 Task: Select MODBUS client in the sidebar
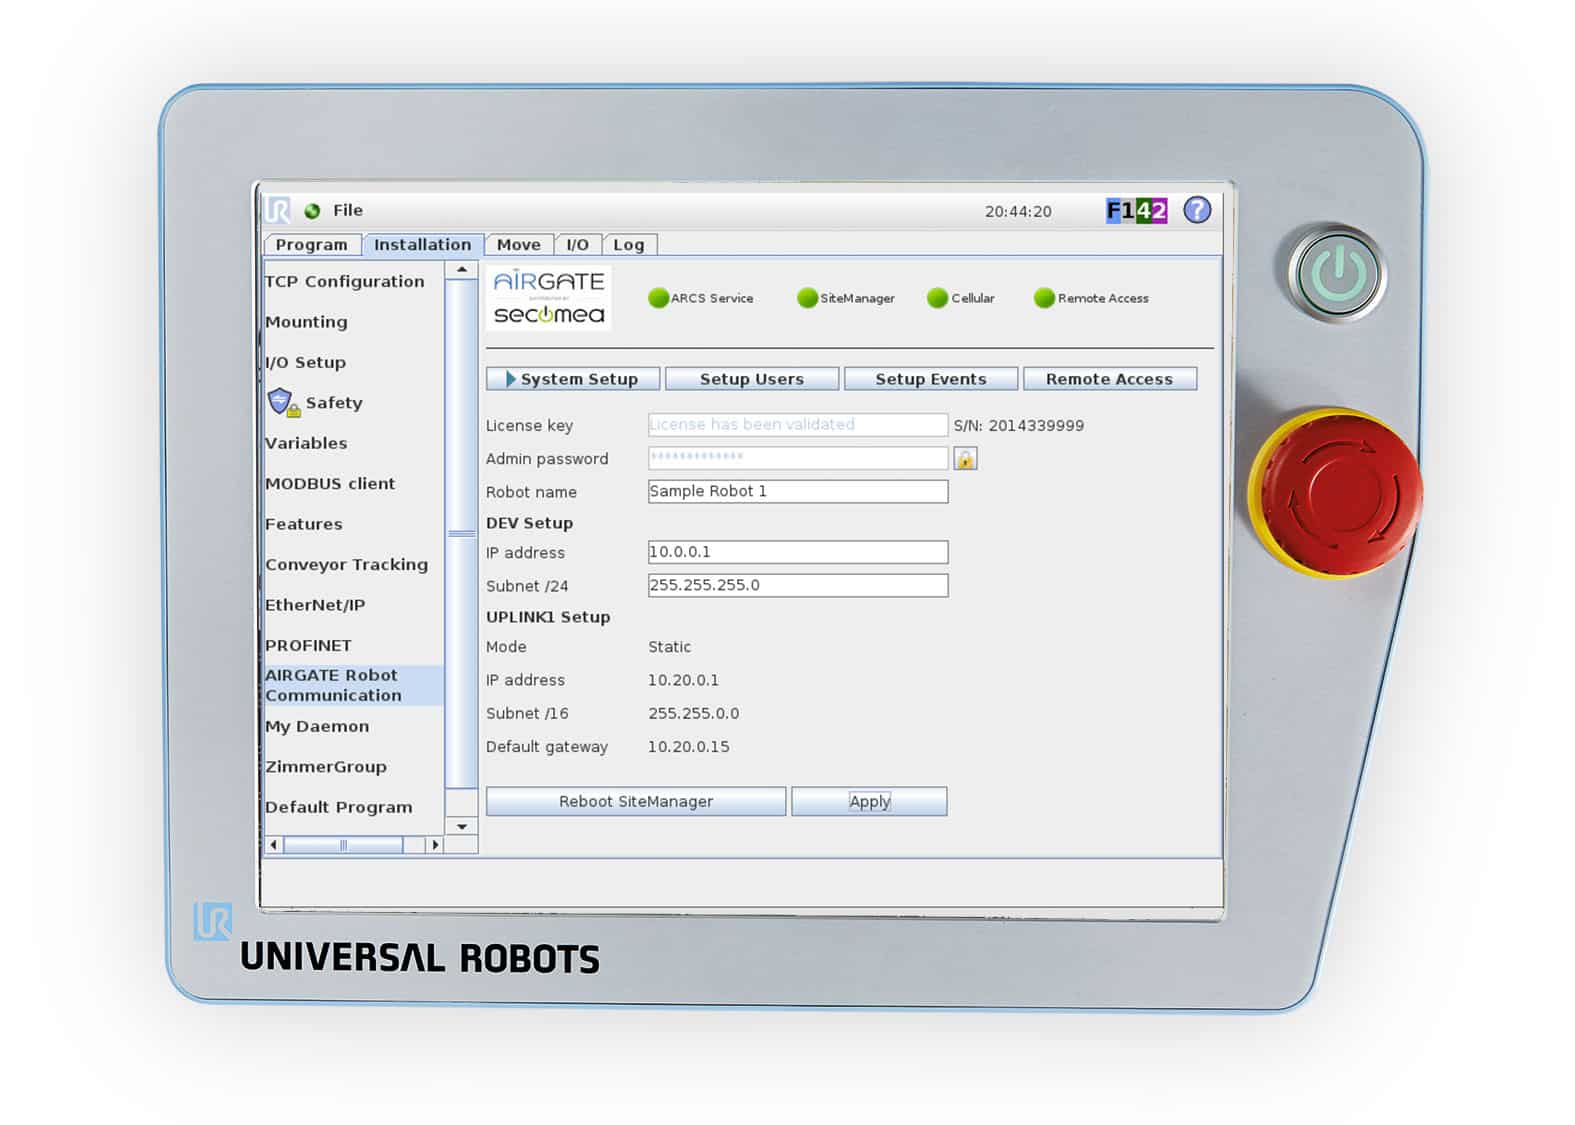[x=330, y=483]
